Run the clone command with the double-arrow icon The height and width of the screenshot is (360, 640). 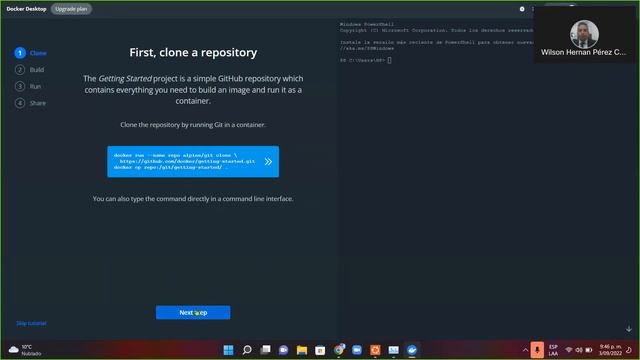(268, 162)
